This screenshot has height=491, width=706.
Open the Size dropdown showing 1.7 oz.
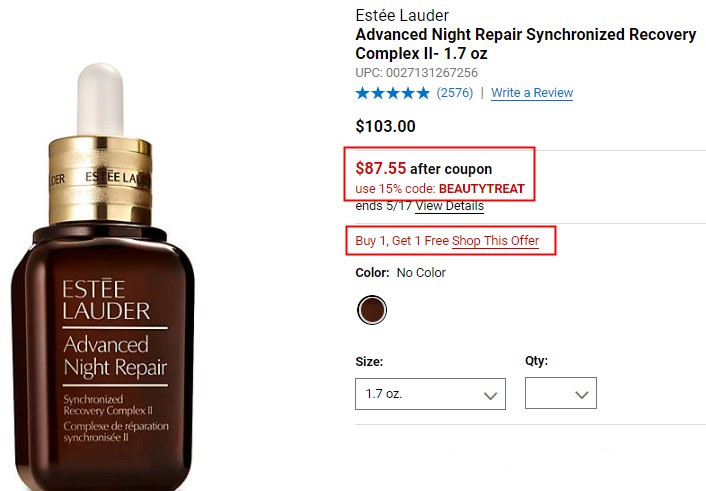tap(430, 394)
